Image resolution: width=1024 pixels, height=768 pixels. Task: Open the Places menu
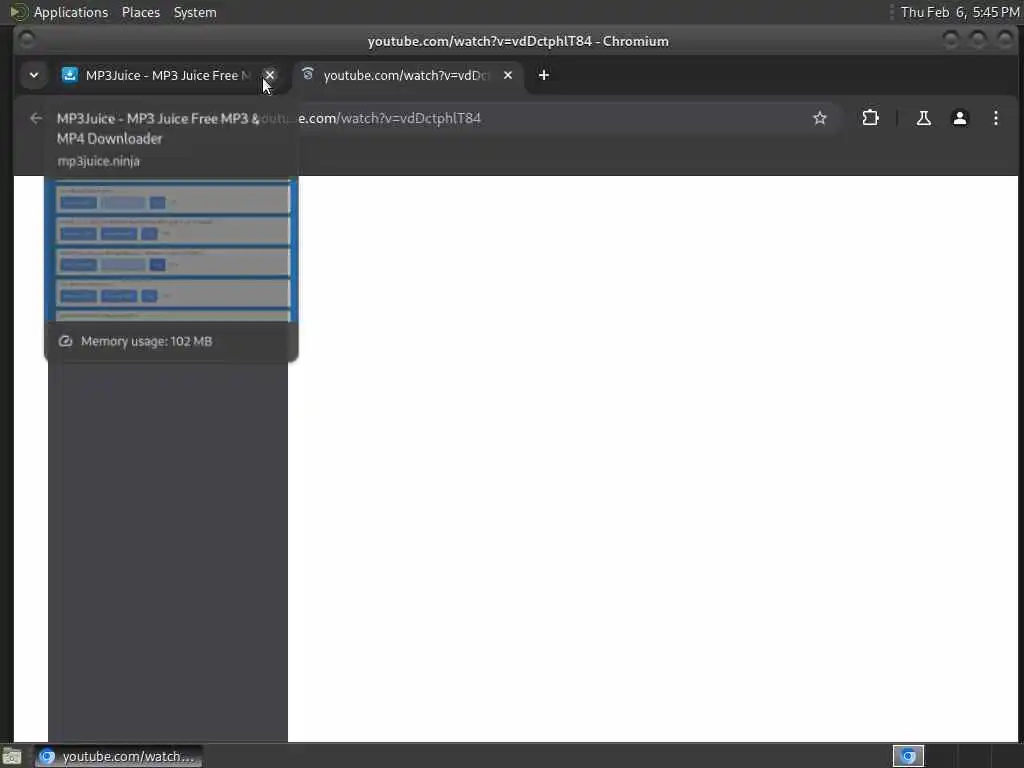pyautogui.click(x=141, y=12)
